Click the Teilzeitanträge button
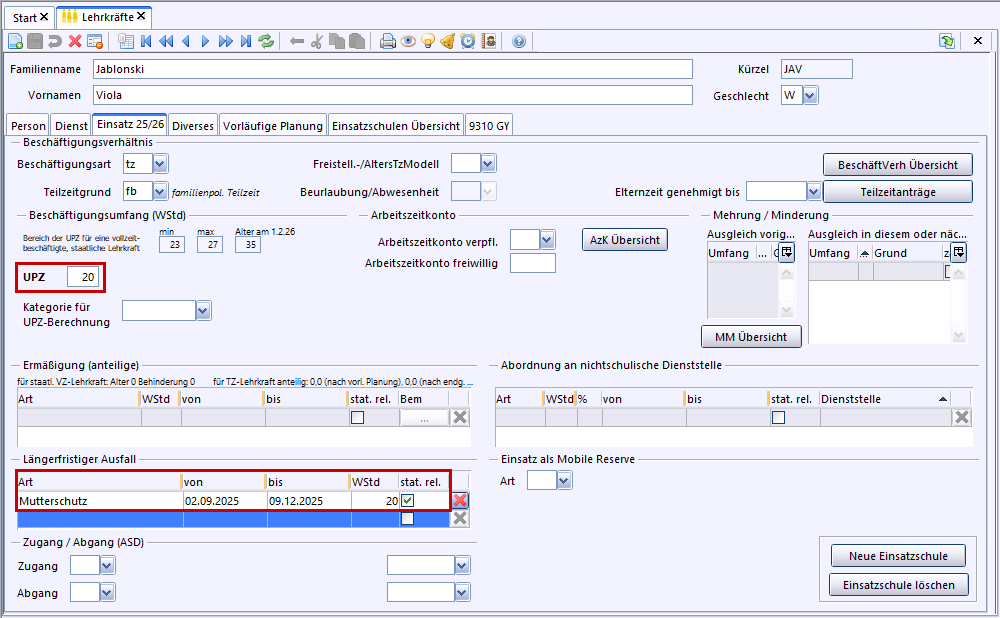This screenshot has width=1000, height=618. [x=897, y=191]
